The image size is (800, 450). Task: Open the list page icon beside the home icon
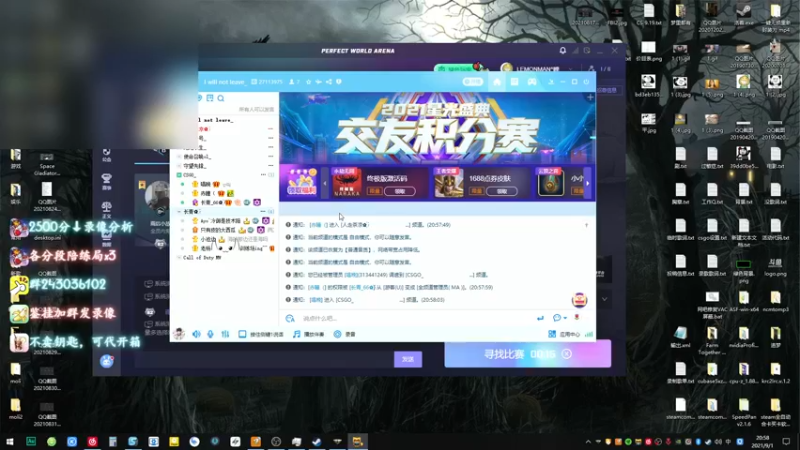click(514, 82)
